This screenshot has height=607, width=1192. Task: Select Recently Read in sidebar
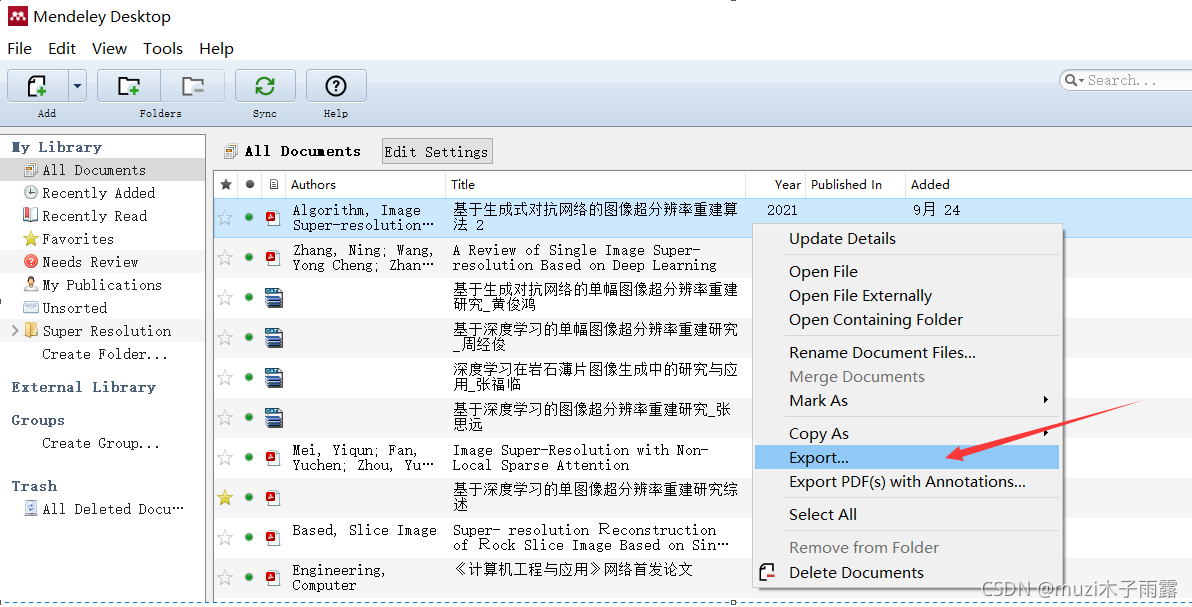coord(94,215)
